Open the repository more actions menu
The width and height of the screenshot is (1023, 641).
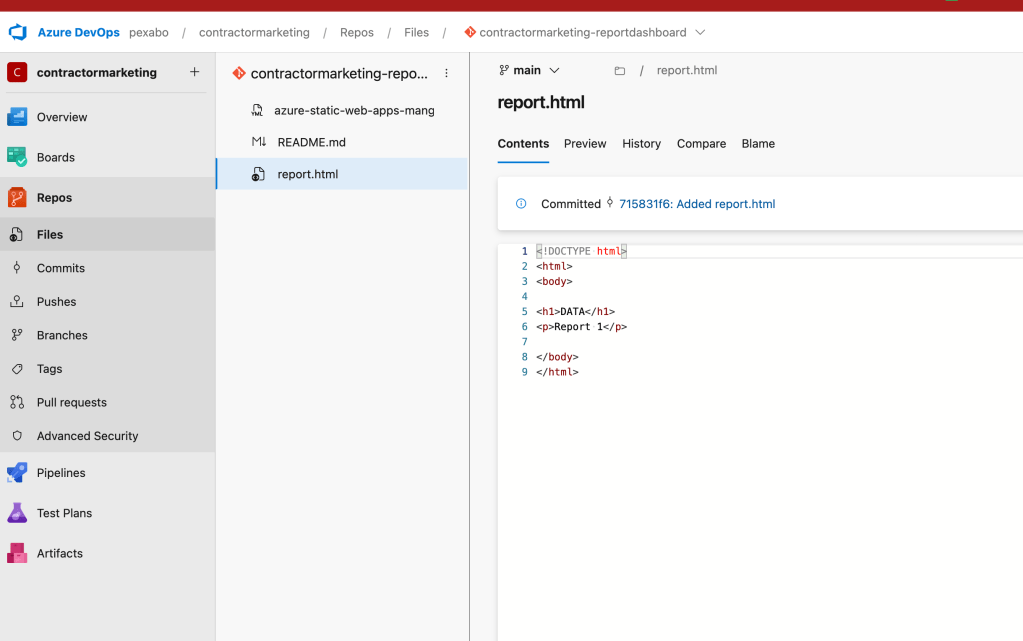click(x=446, y=73)
